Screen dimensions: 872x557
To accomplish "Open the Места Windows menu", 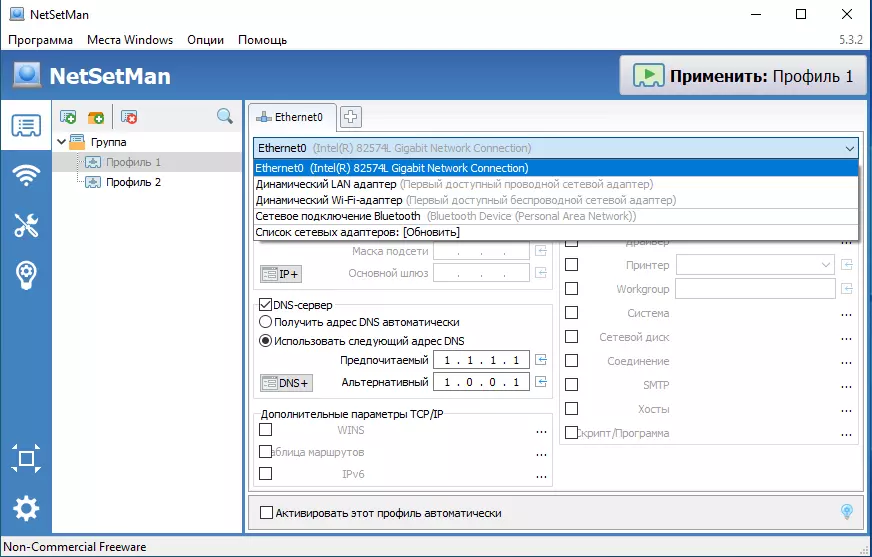I will point(130,40).
